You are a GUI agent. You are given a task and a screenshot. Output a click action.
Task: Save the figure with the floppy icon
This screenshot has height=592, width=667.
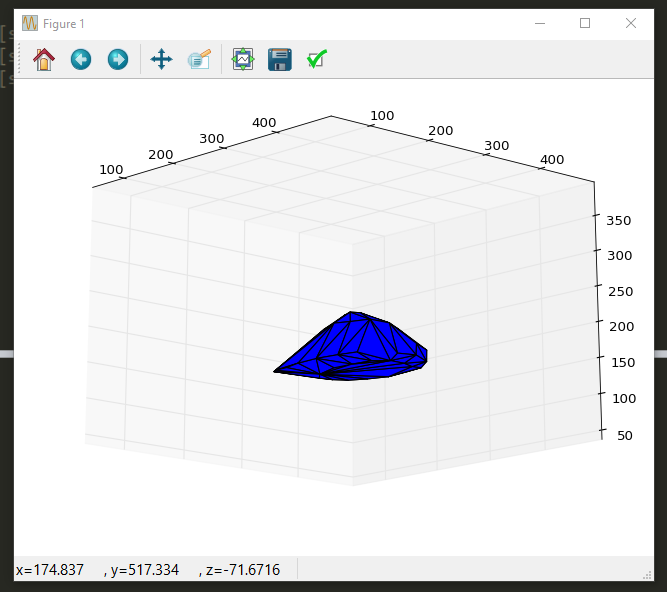[x=280, y=59]
